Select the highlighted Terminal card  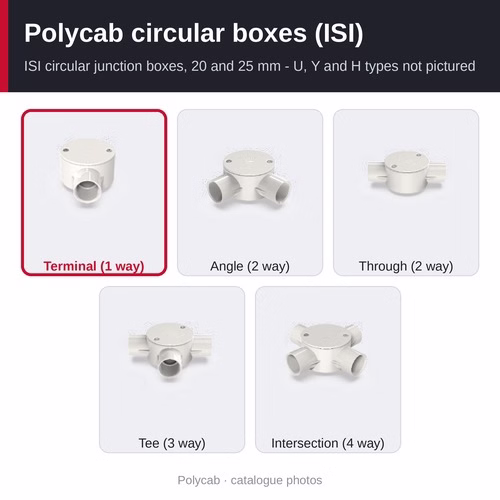pyautogui.click(x=94, y=193)
